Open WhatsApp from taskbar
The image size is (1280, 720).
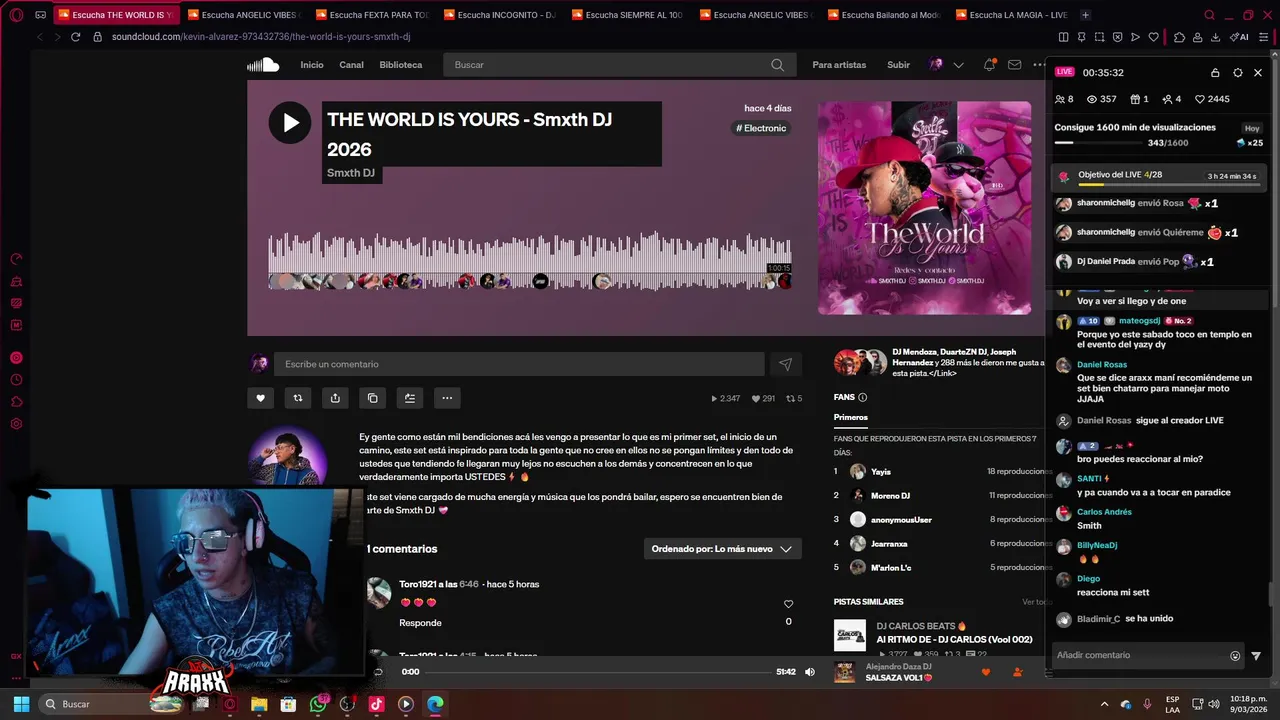pyautogui.click(x=318, y=704)
